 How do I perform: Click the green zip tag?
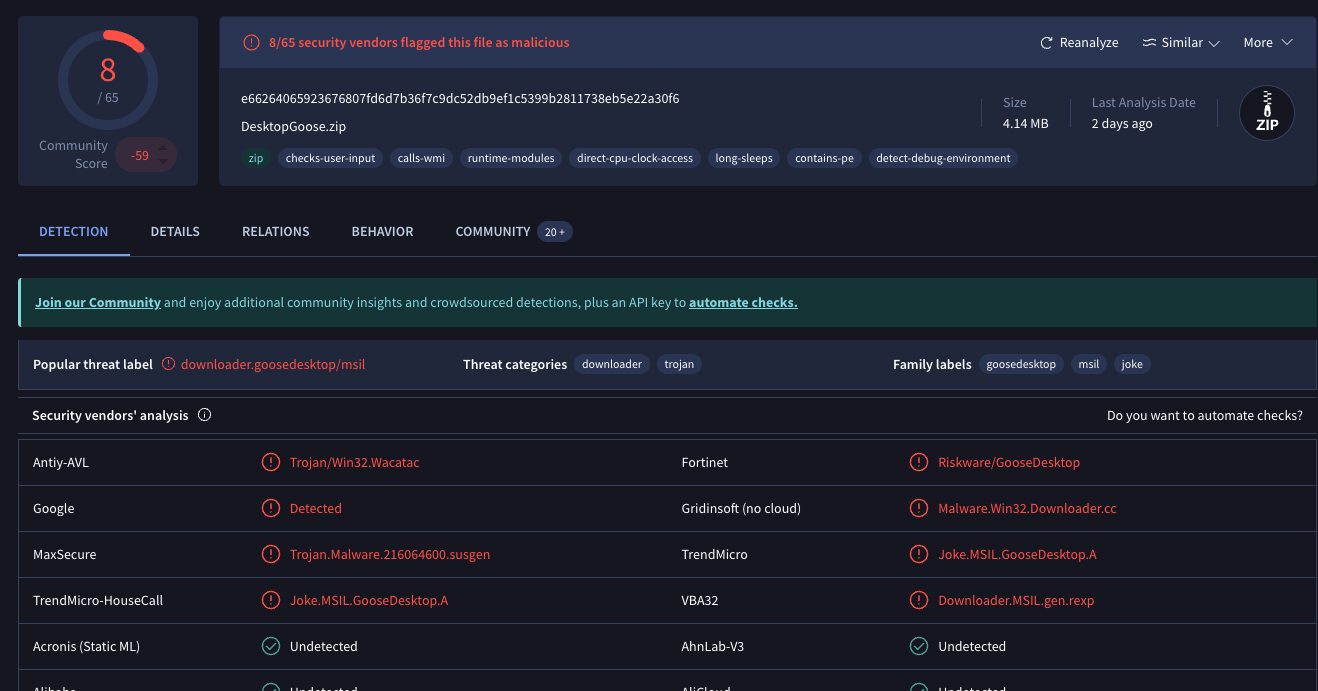click(x=256, y=158)
